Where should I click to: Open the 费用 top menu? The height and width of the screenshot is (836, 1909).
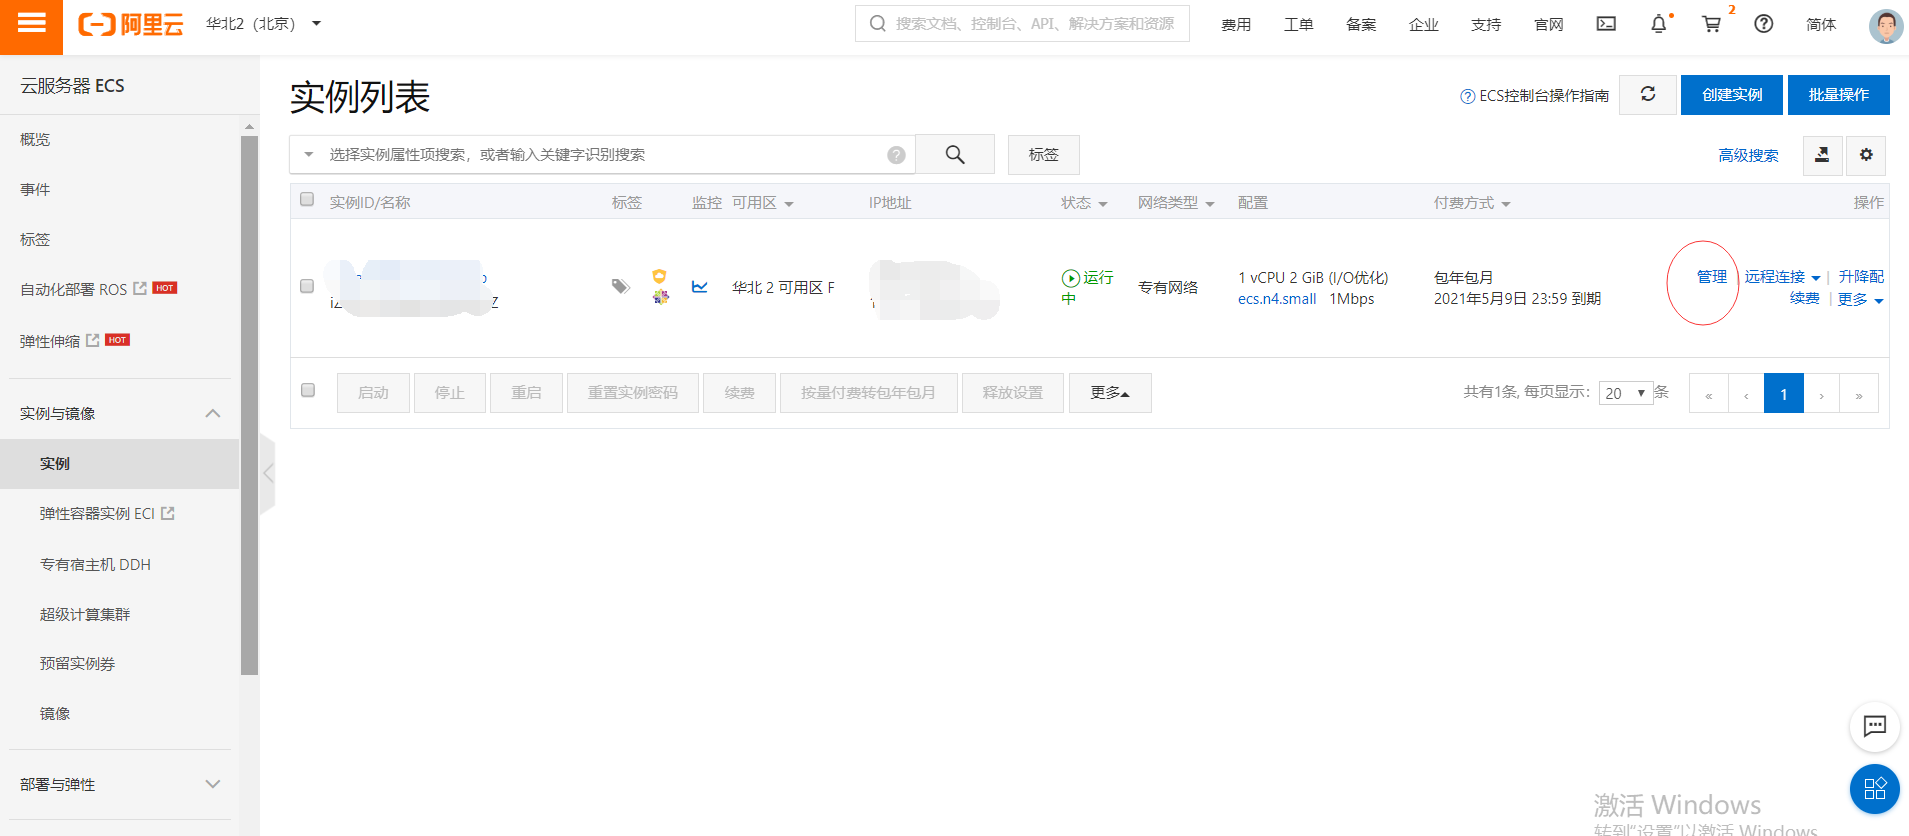click(1236, 24)
